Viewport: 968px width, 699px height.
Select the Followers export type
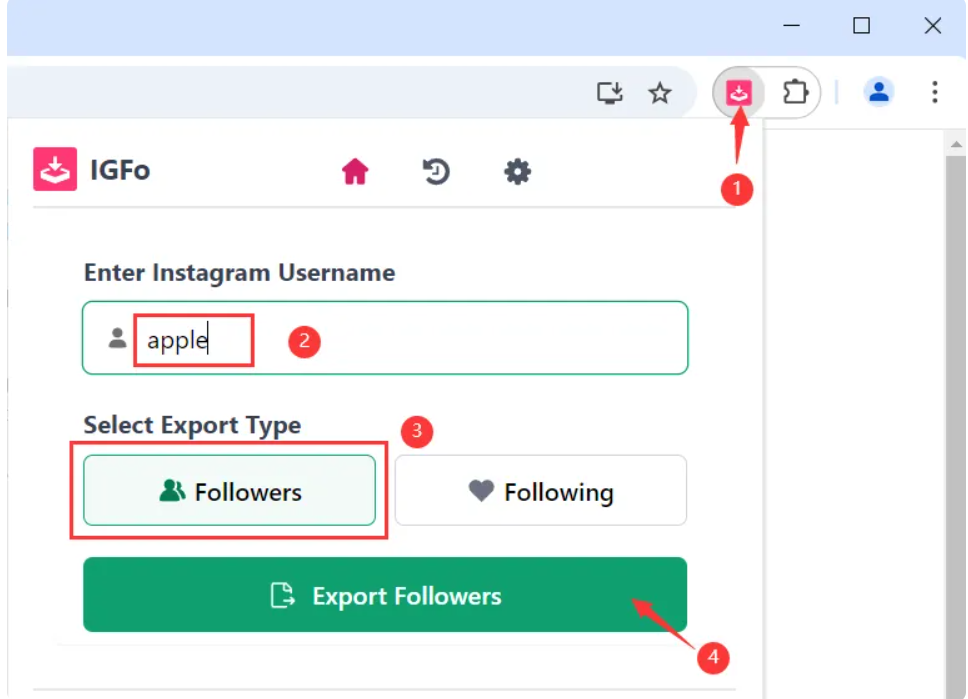tap(229, 490)
